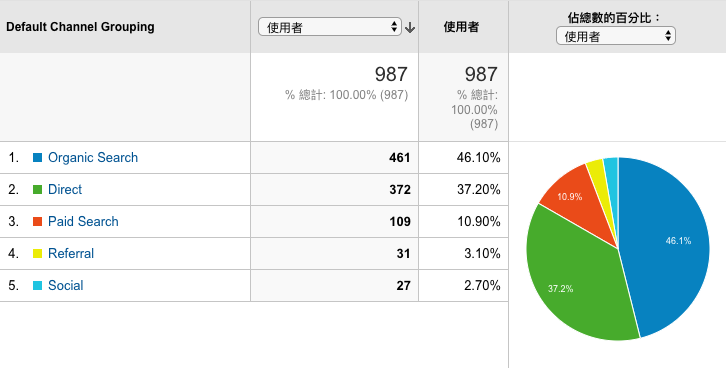Click the second 使用者 column header
The image size is (726, 368).
[x=461, y=27]
